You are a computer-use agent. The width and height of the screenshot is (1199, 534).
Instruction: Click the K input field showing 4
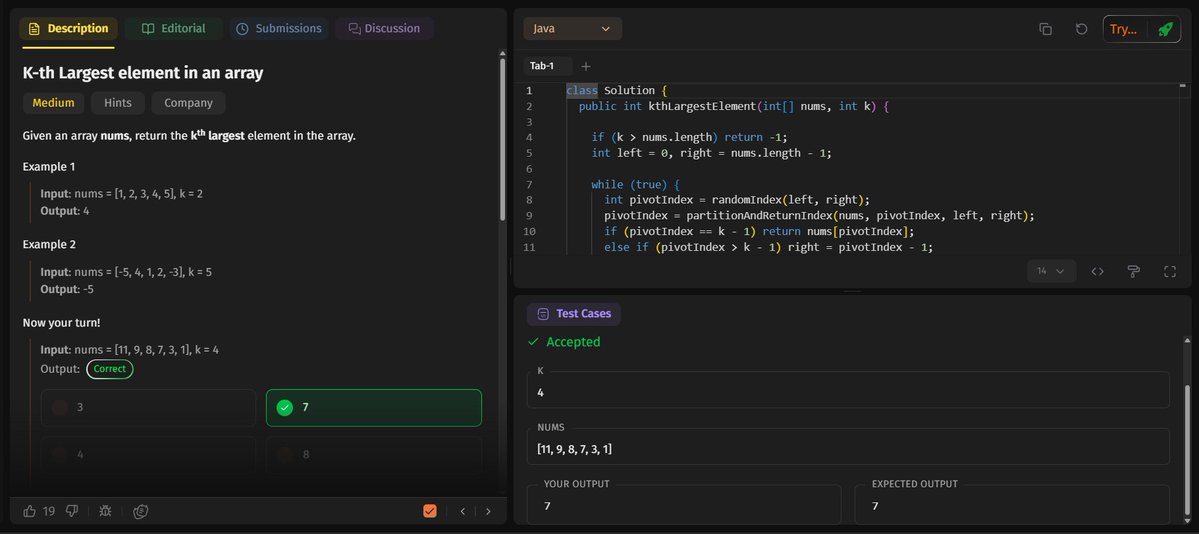click(x=848, y=390)
